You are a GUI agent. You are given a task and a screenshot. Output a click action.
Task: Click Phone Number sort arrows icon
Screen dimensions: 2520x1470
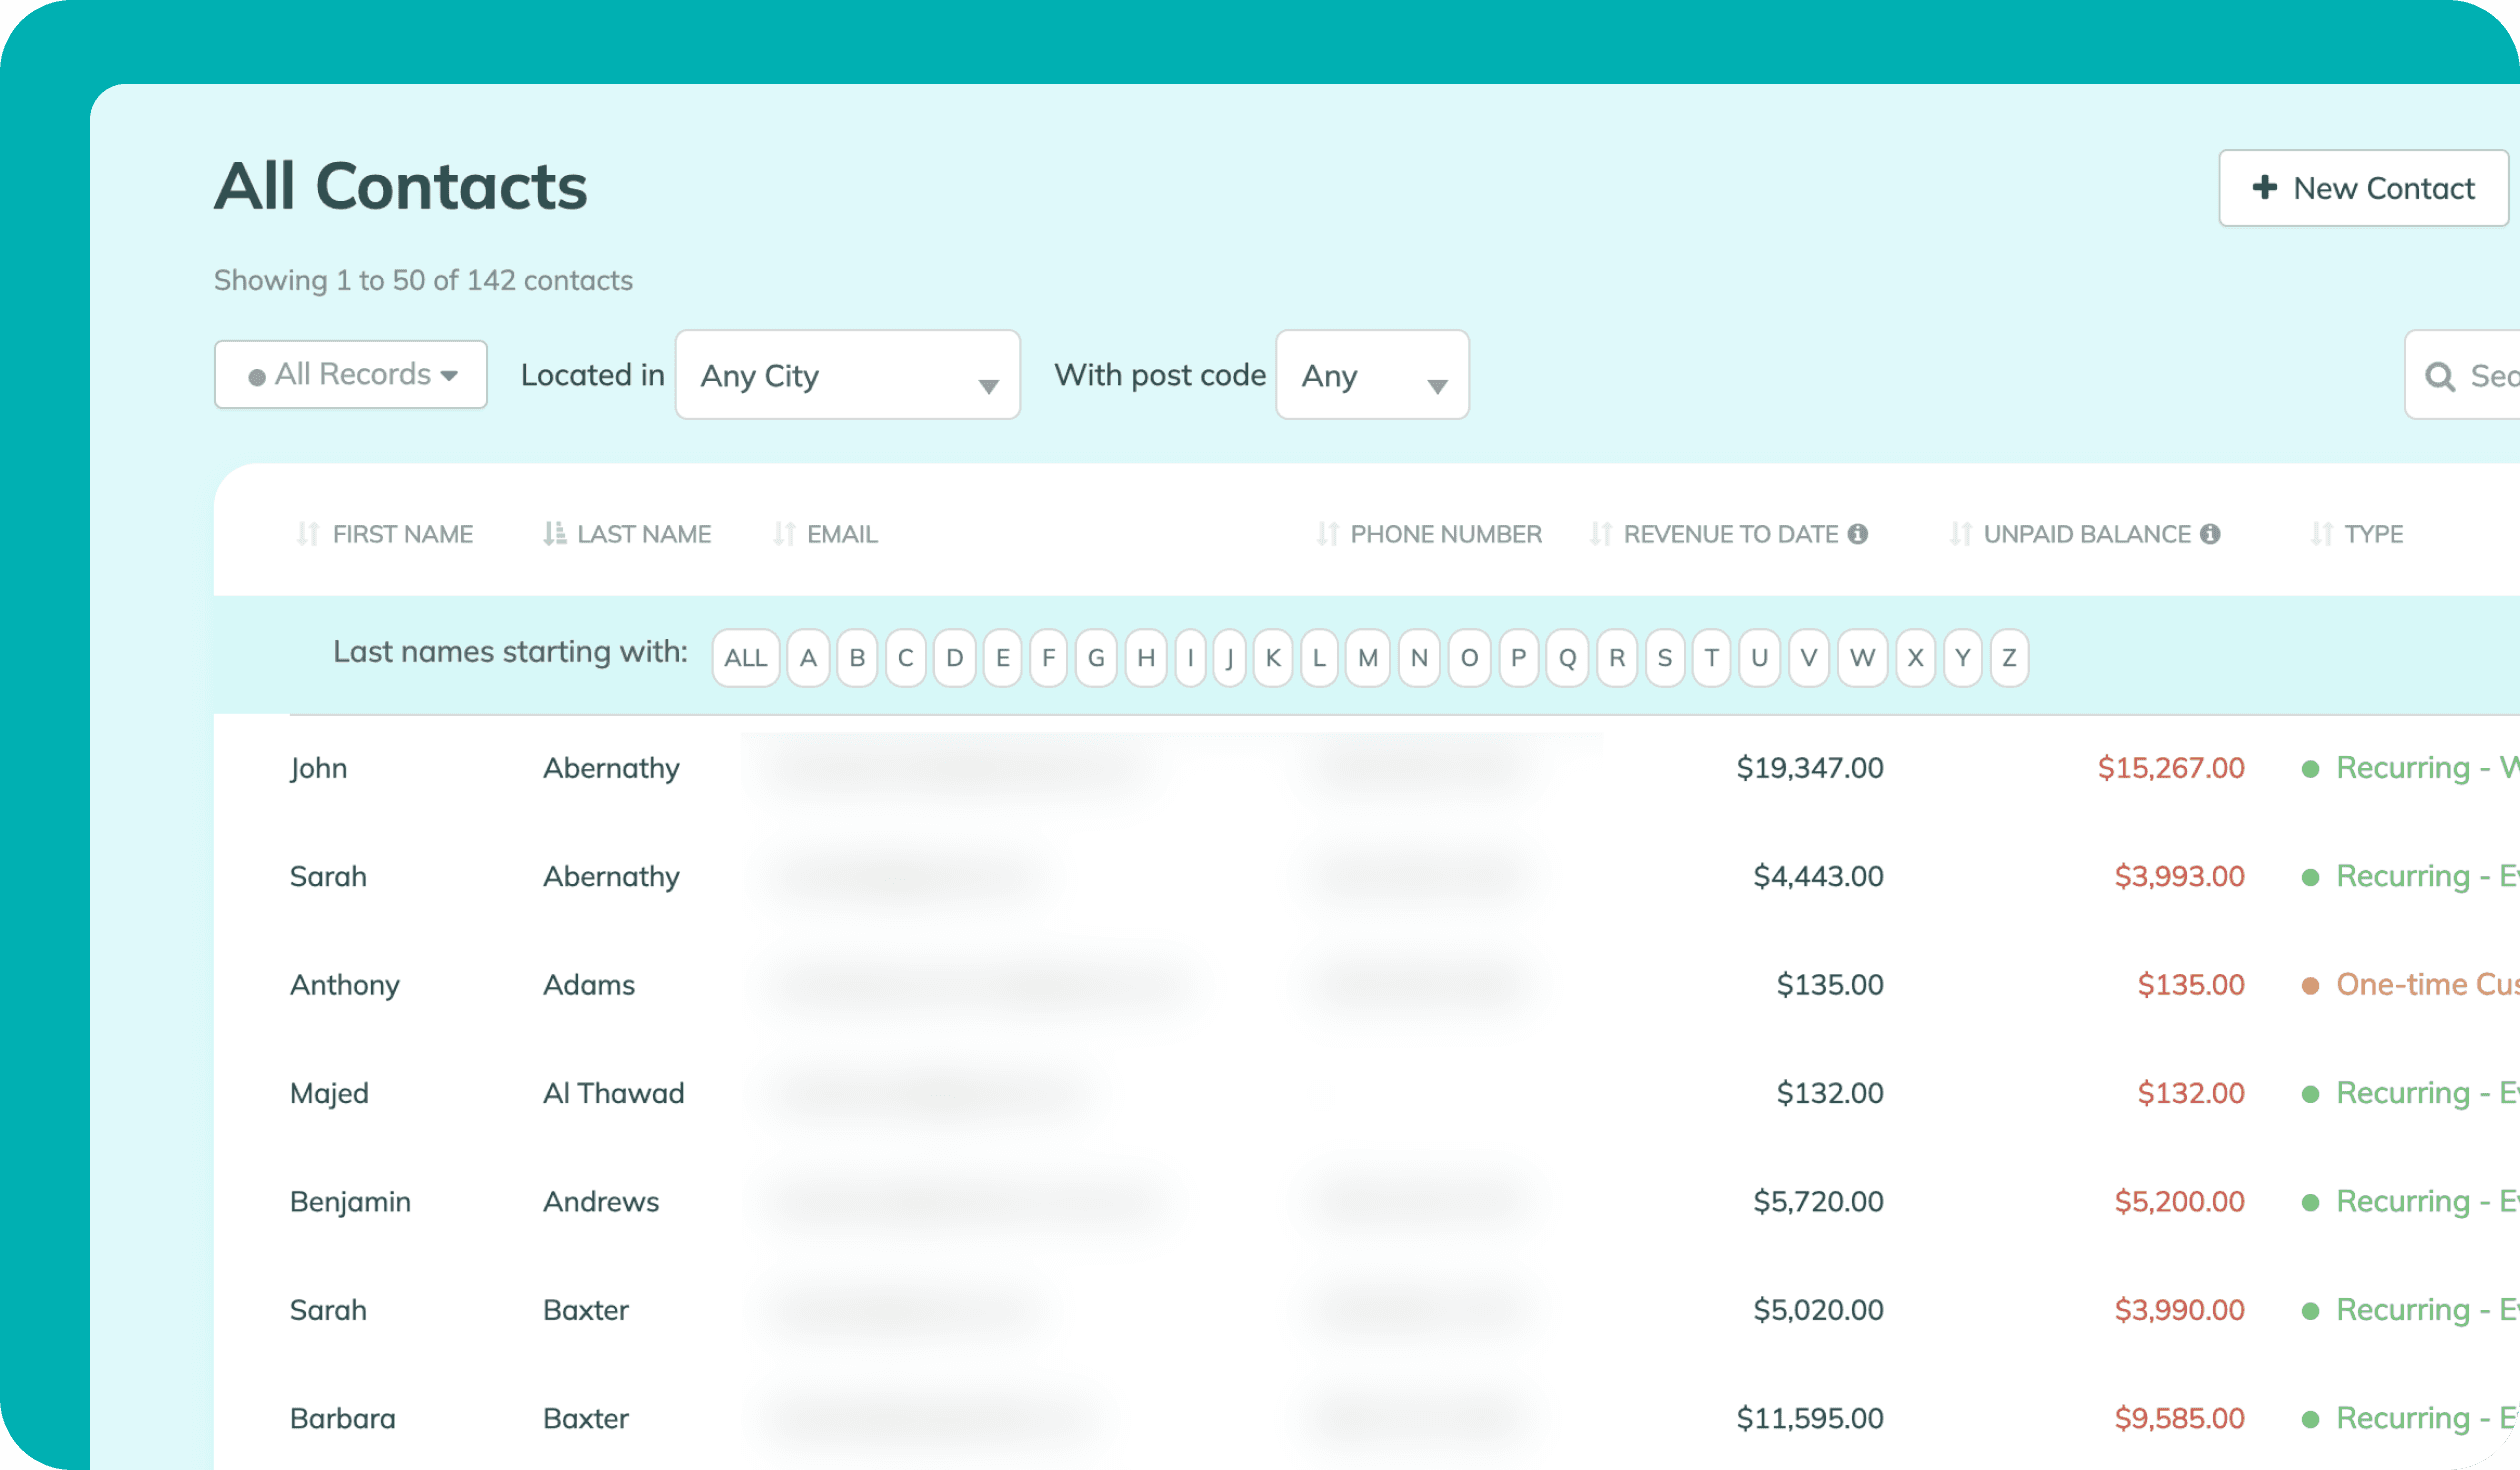click(x=1327, y=534)
